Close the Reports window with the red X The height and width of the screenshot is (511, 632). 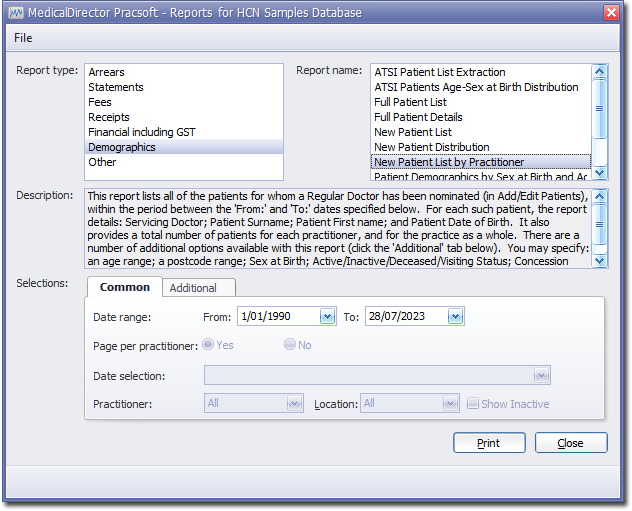point(612,12)
